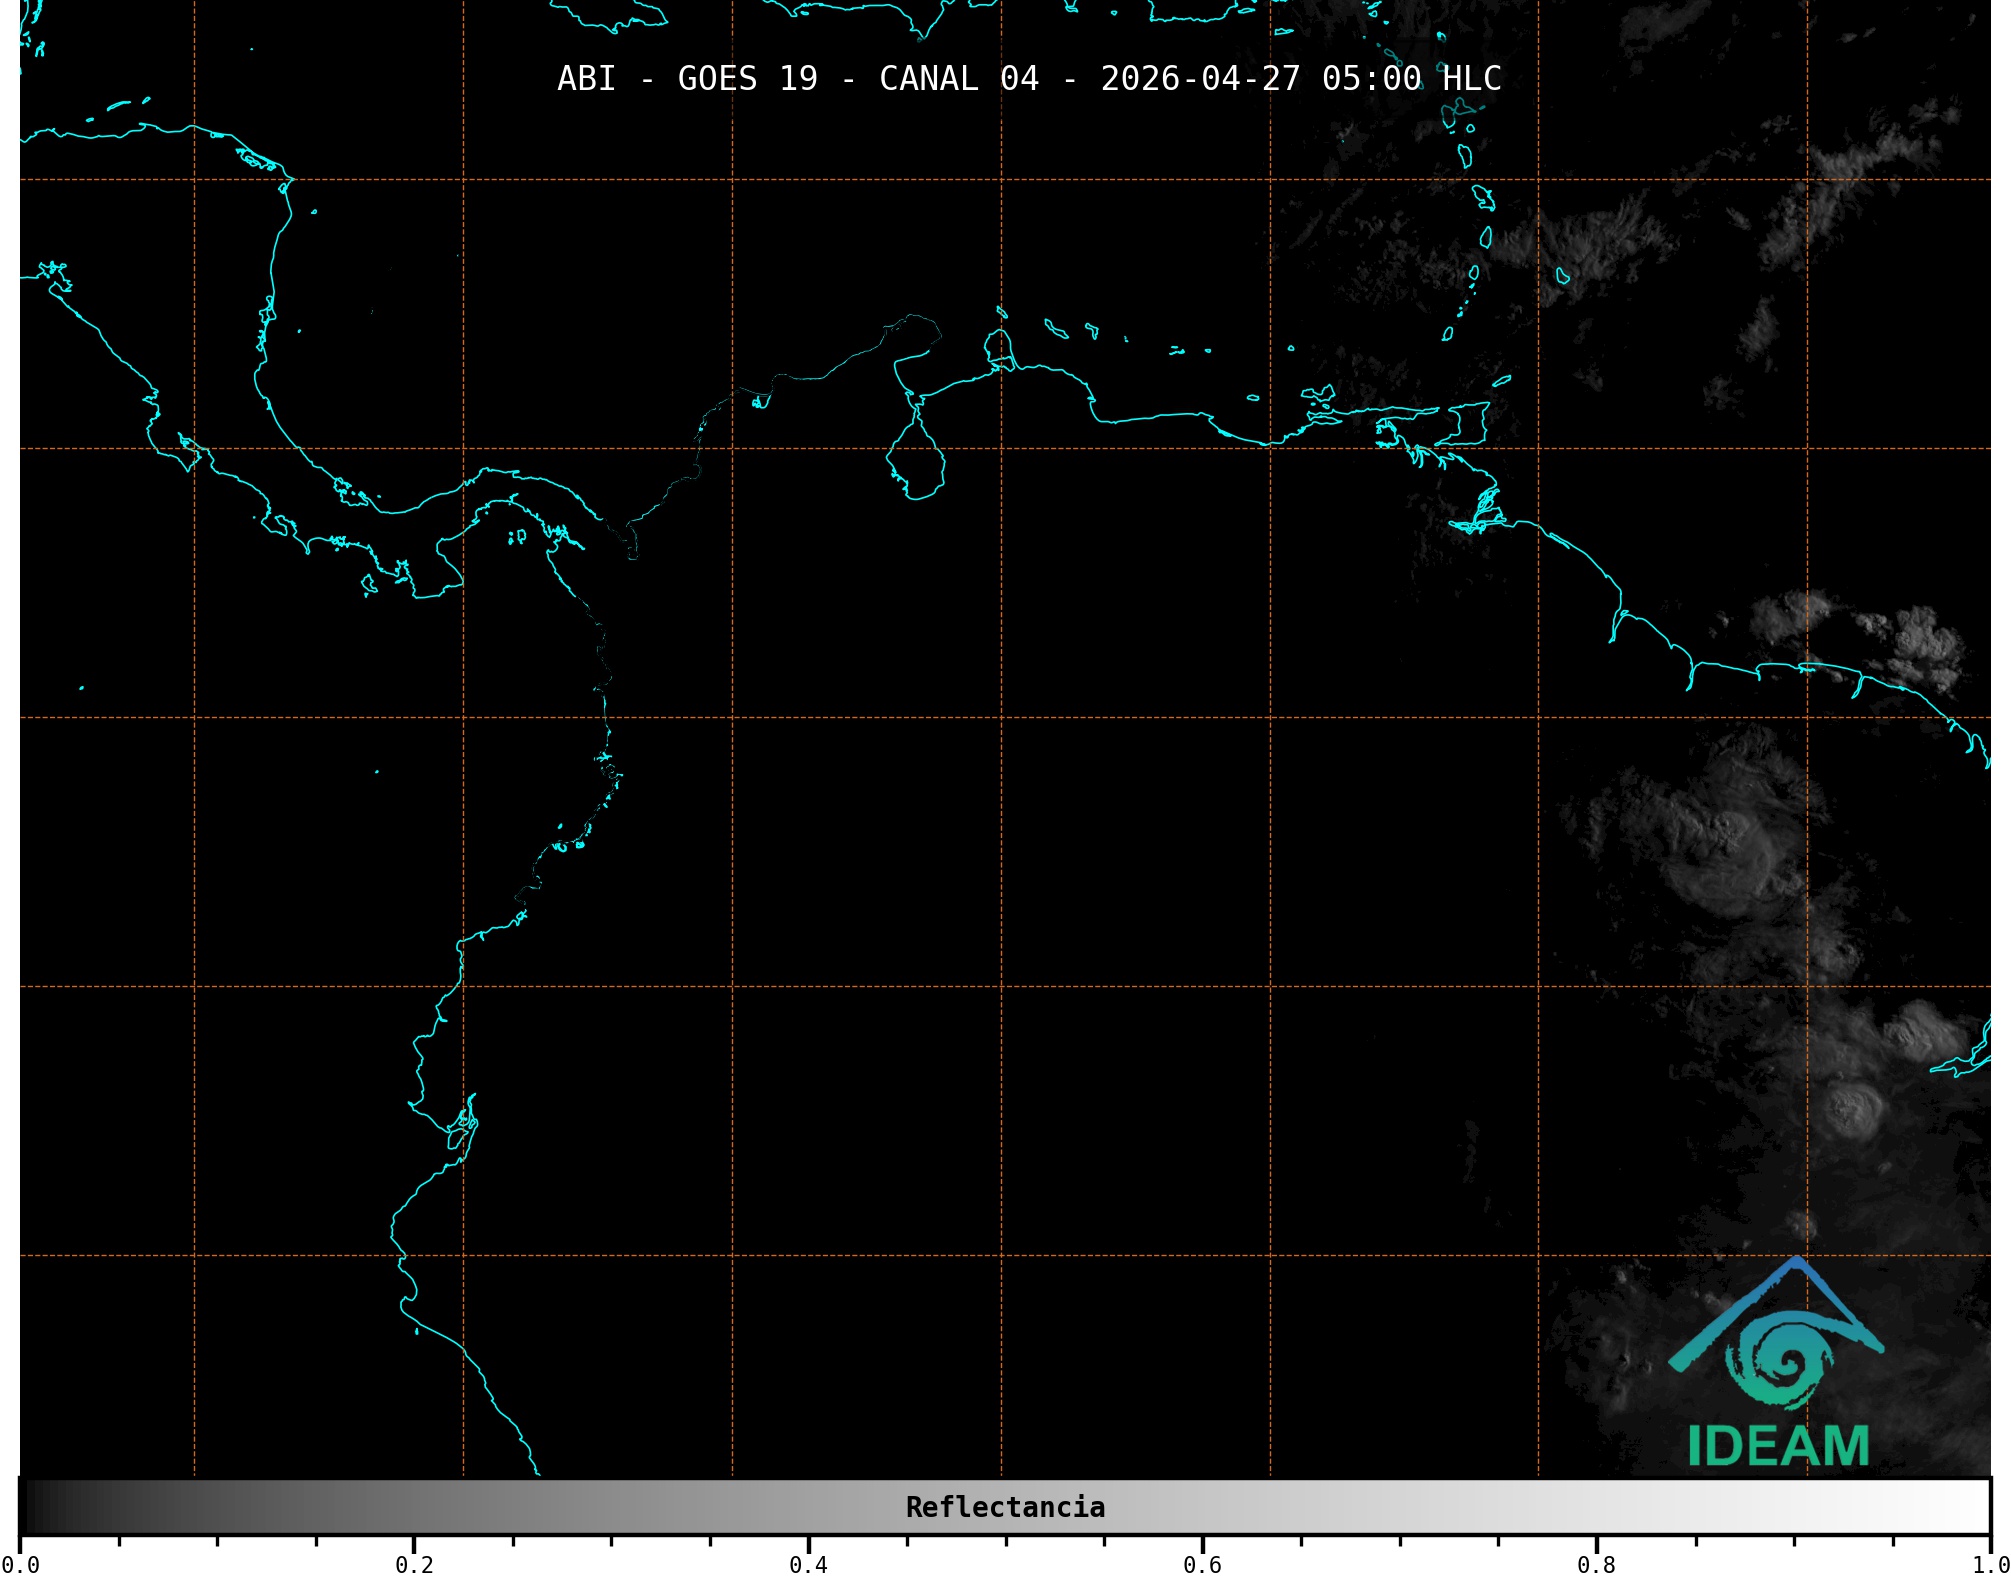
Task: Click the Reflectancia colorbar label
Action: 1005,1507
